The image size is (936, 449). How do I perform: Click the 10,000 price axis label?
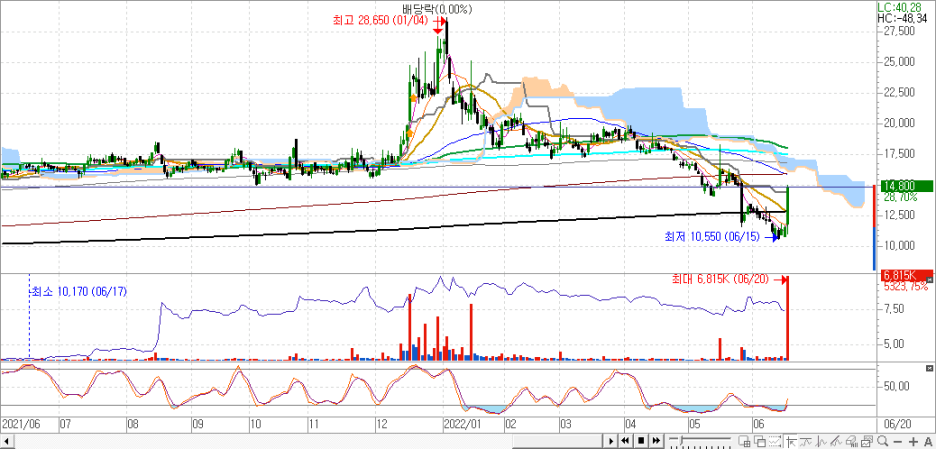(x=900, y=245)
